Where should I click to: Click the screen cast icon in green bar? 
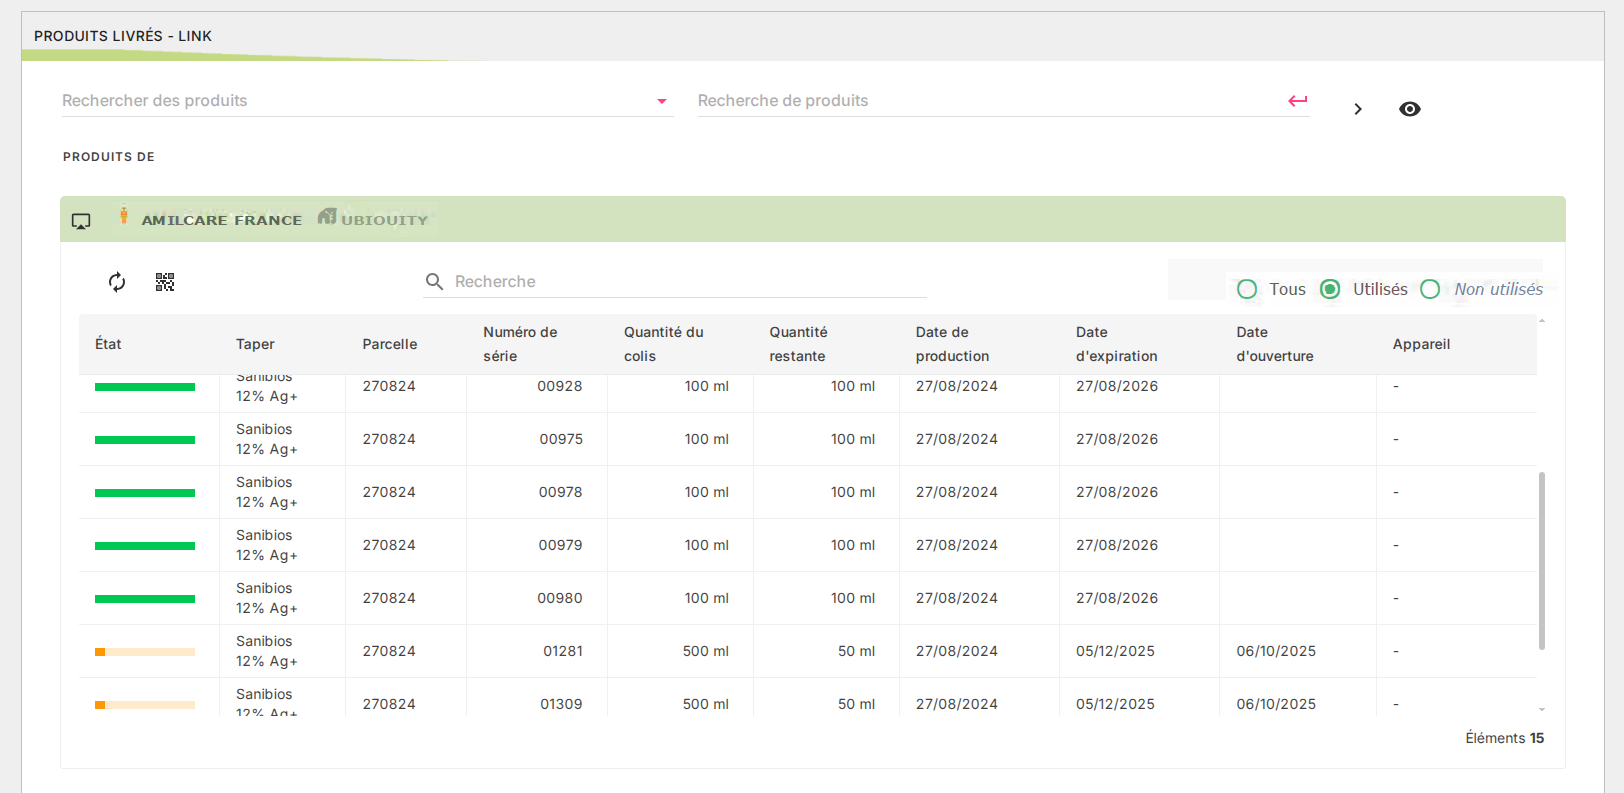pyautogui.click(x=81, y=221)
